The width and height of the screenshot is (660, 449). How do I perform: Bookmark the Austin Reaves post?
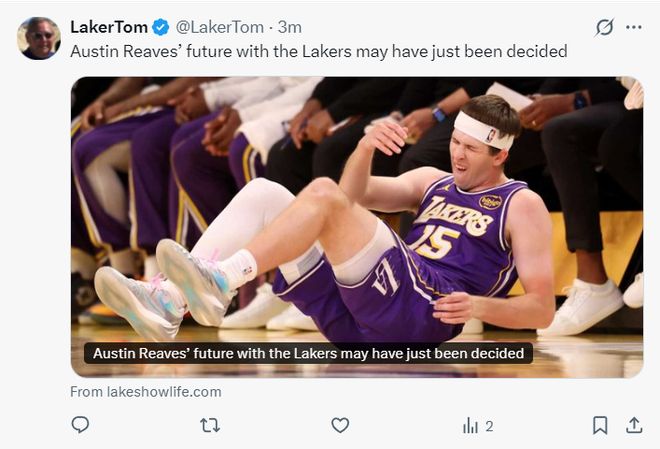point(600,425)
